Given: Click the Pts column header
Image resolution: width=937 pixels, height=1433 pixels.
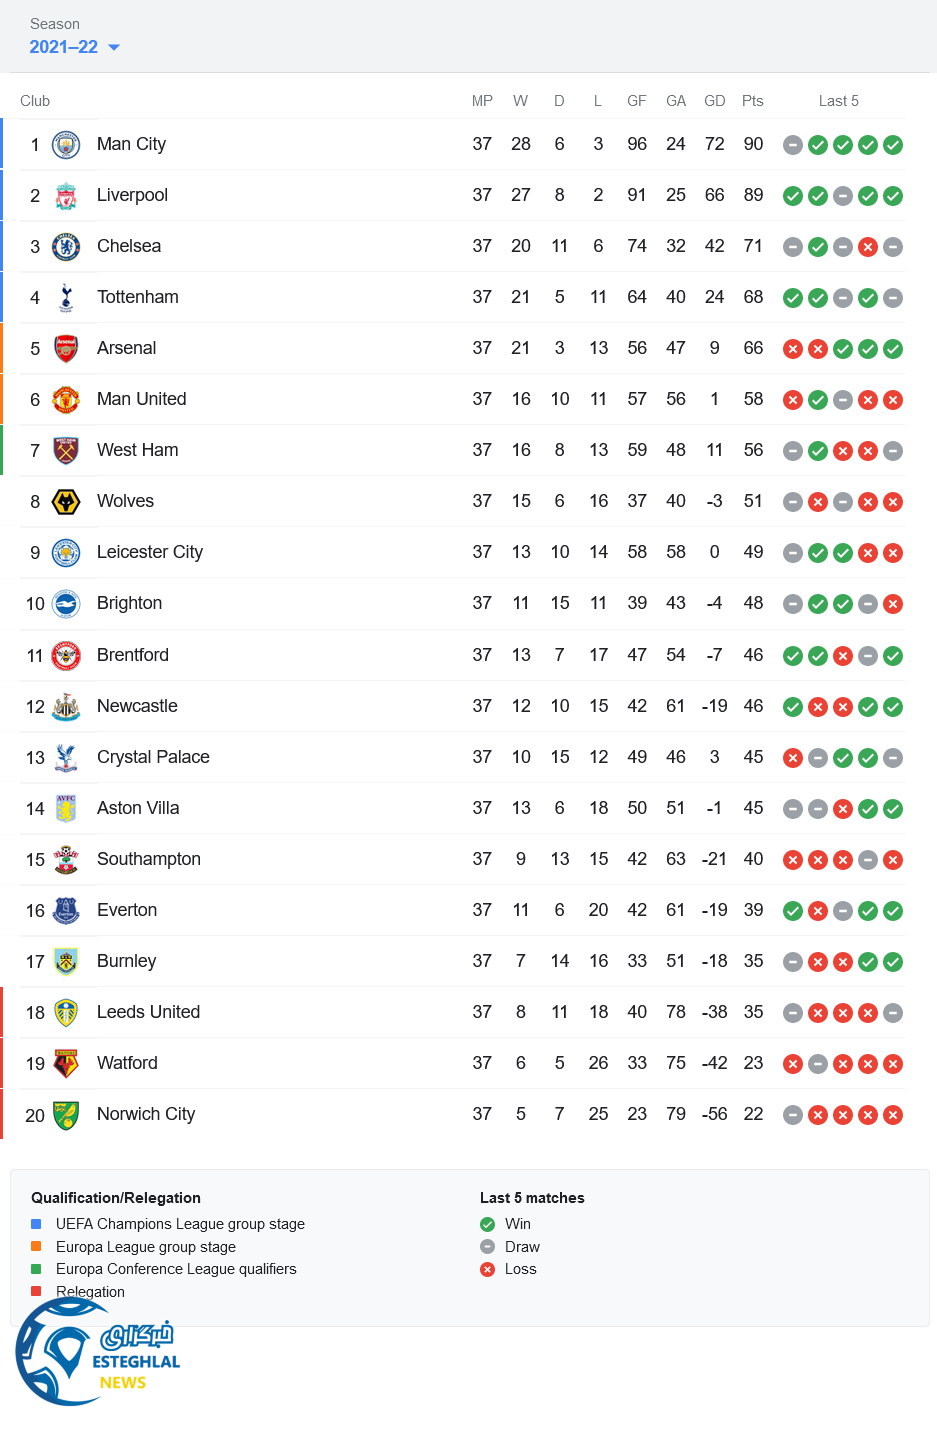Looking at the screenshot, I should coord(753,101).
